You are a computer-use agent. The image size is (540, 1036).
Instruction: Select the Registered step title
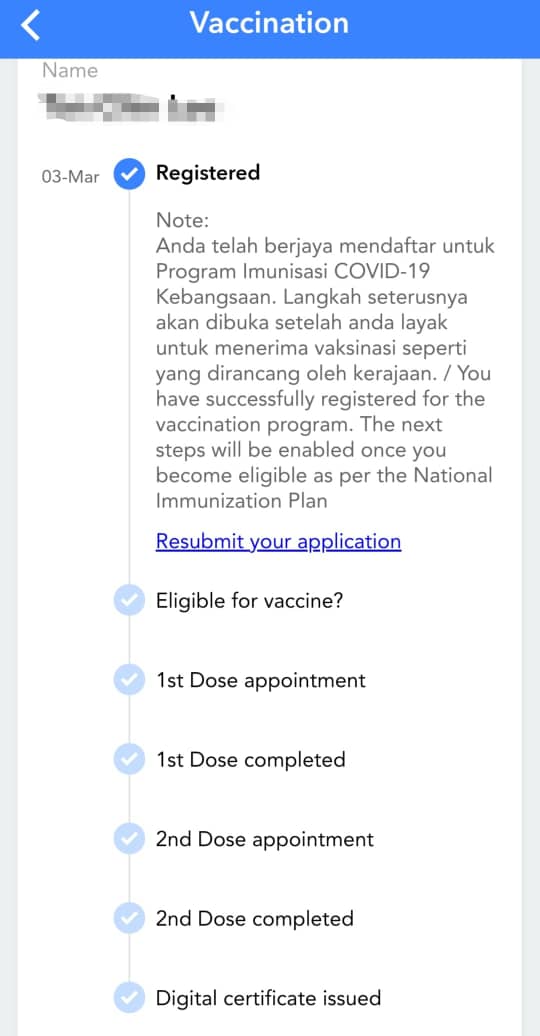pyautogui.click(x=208, y=173)
